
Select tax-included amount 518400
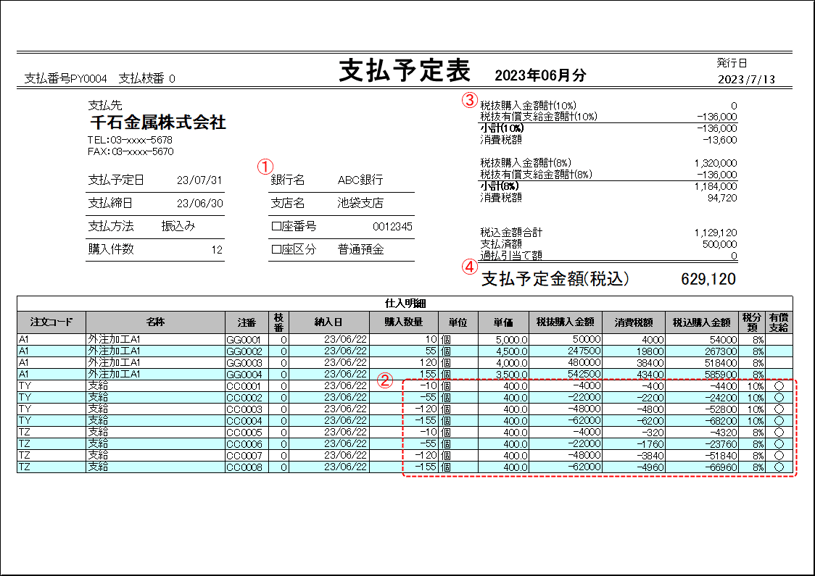720,363
